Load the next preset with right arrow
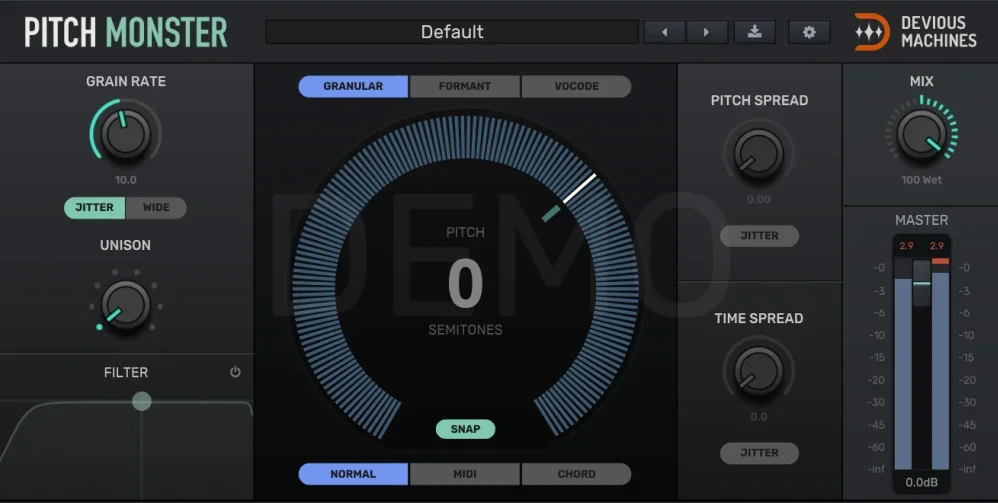Screen dimensions: 998x503 tap(706, 32)
